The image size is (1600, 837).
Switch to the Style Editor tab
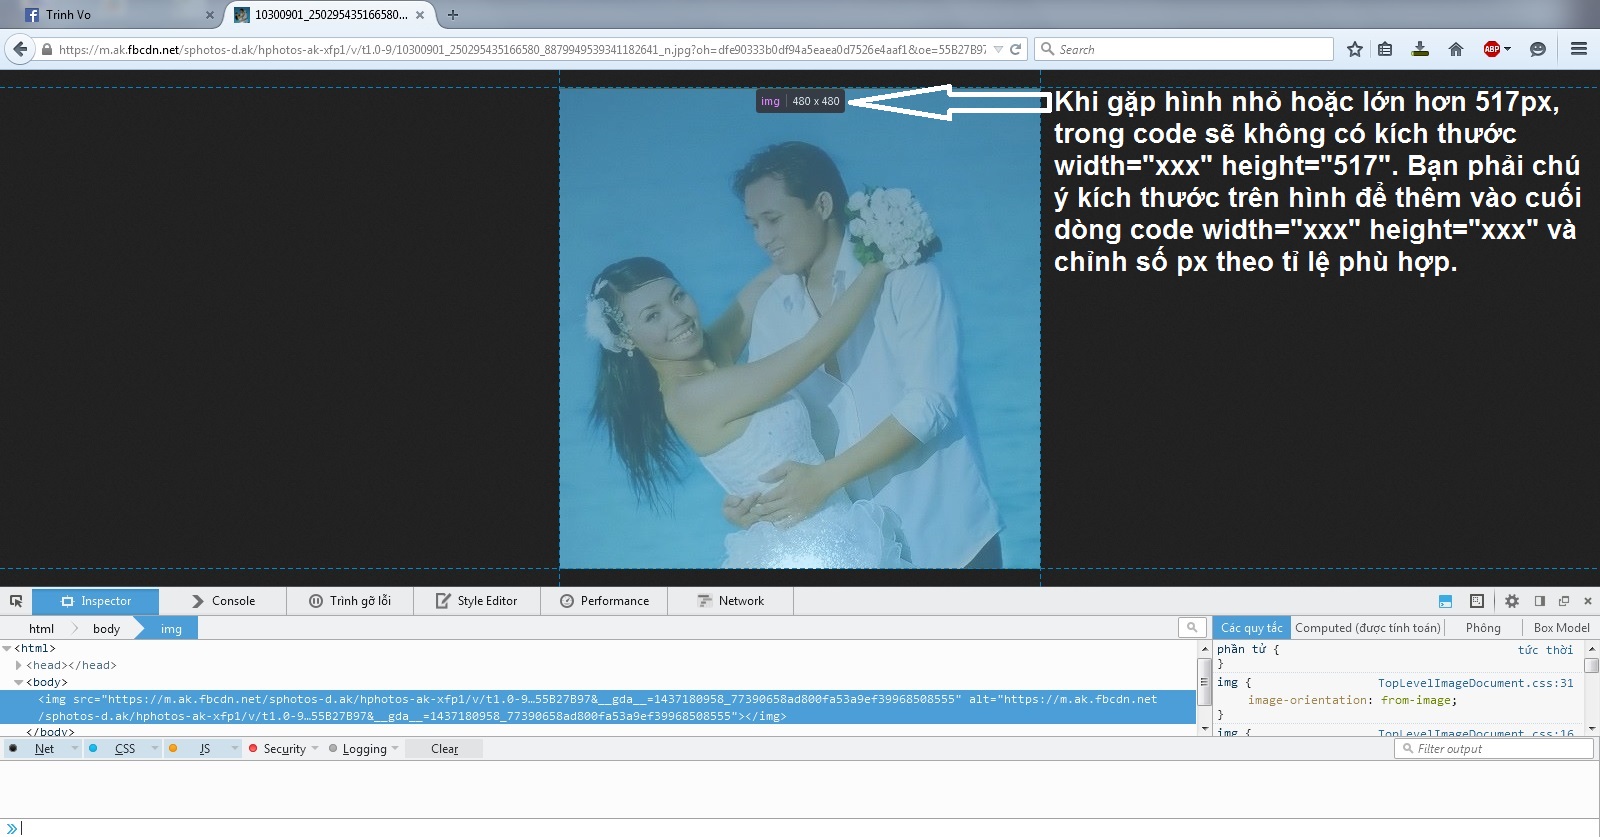point(476,601)
